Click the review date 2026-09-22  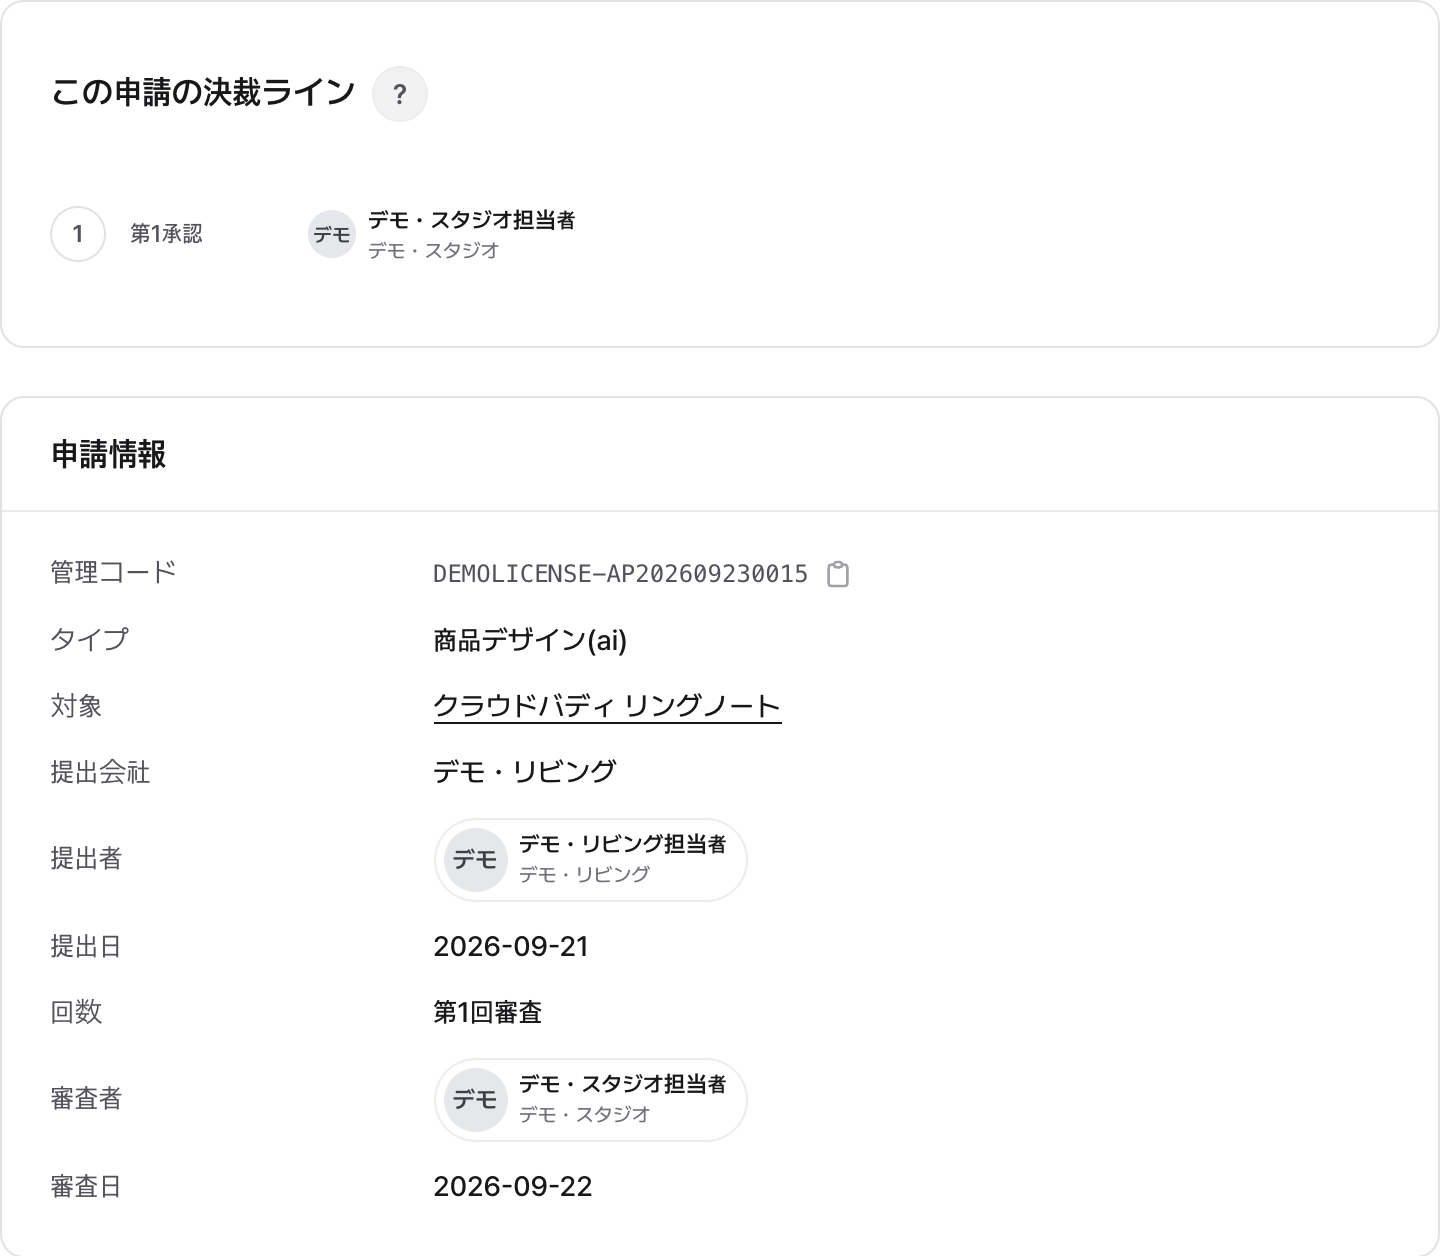tap(513, 1186)
